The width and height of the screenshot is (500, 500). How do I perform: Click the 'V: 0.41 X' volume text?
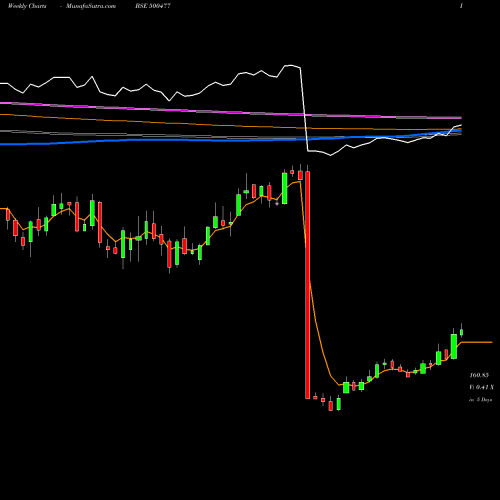pos(482,387)
